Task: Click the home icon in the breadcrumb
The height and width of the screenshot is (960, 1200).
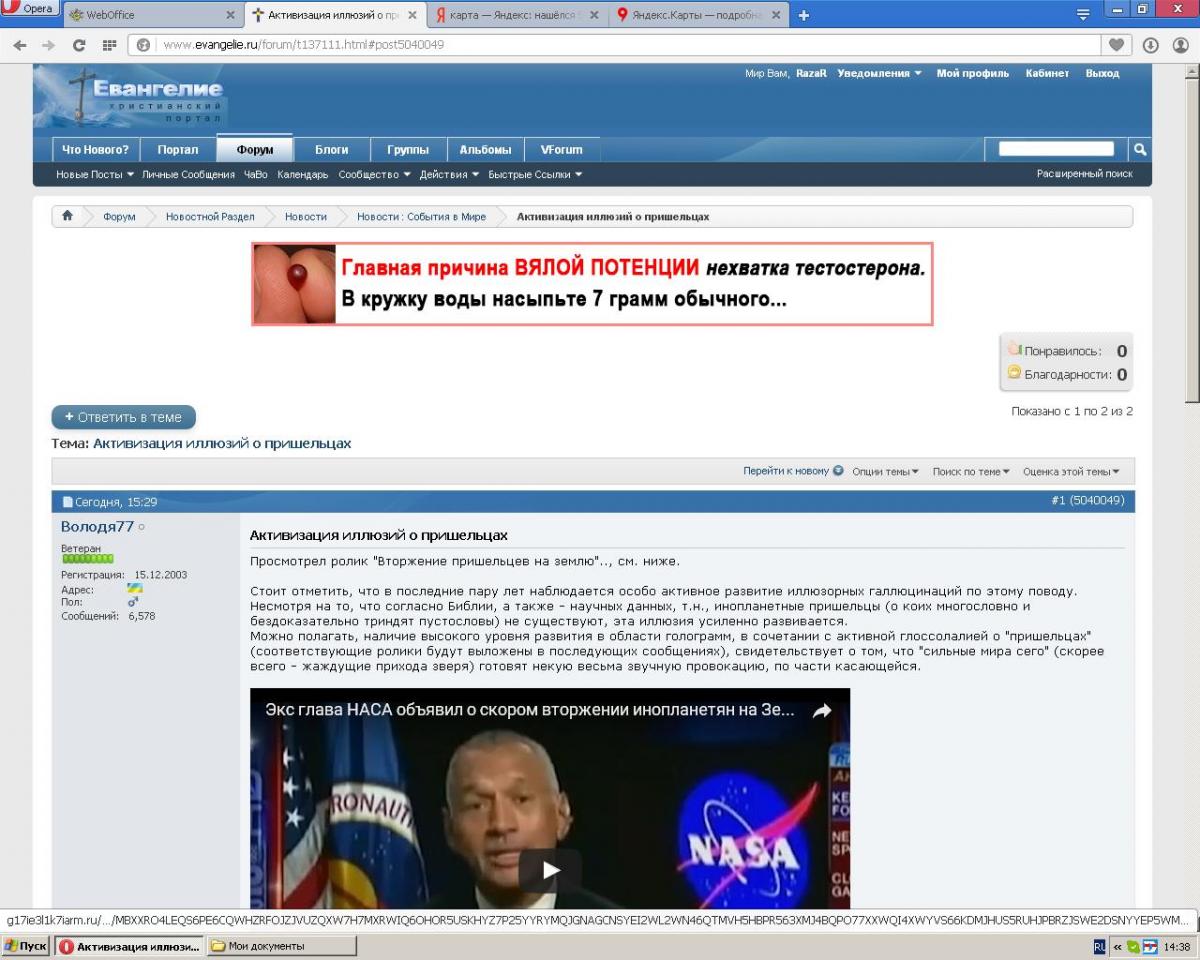Action: click(67, 216)
